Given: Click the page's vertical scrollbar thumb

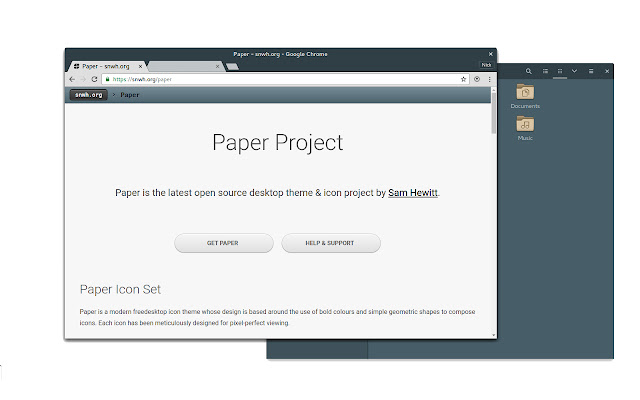Looking at the screenshot, I should pyautogui.click(x=493, y=113).
